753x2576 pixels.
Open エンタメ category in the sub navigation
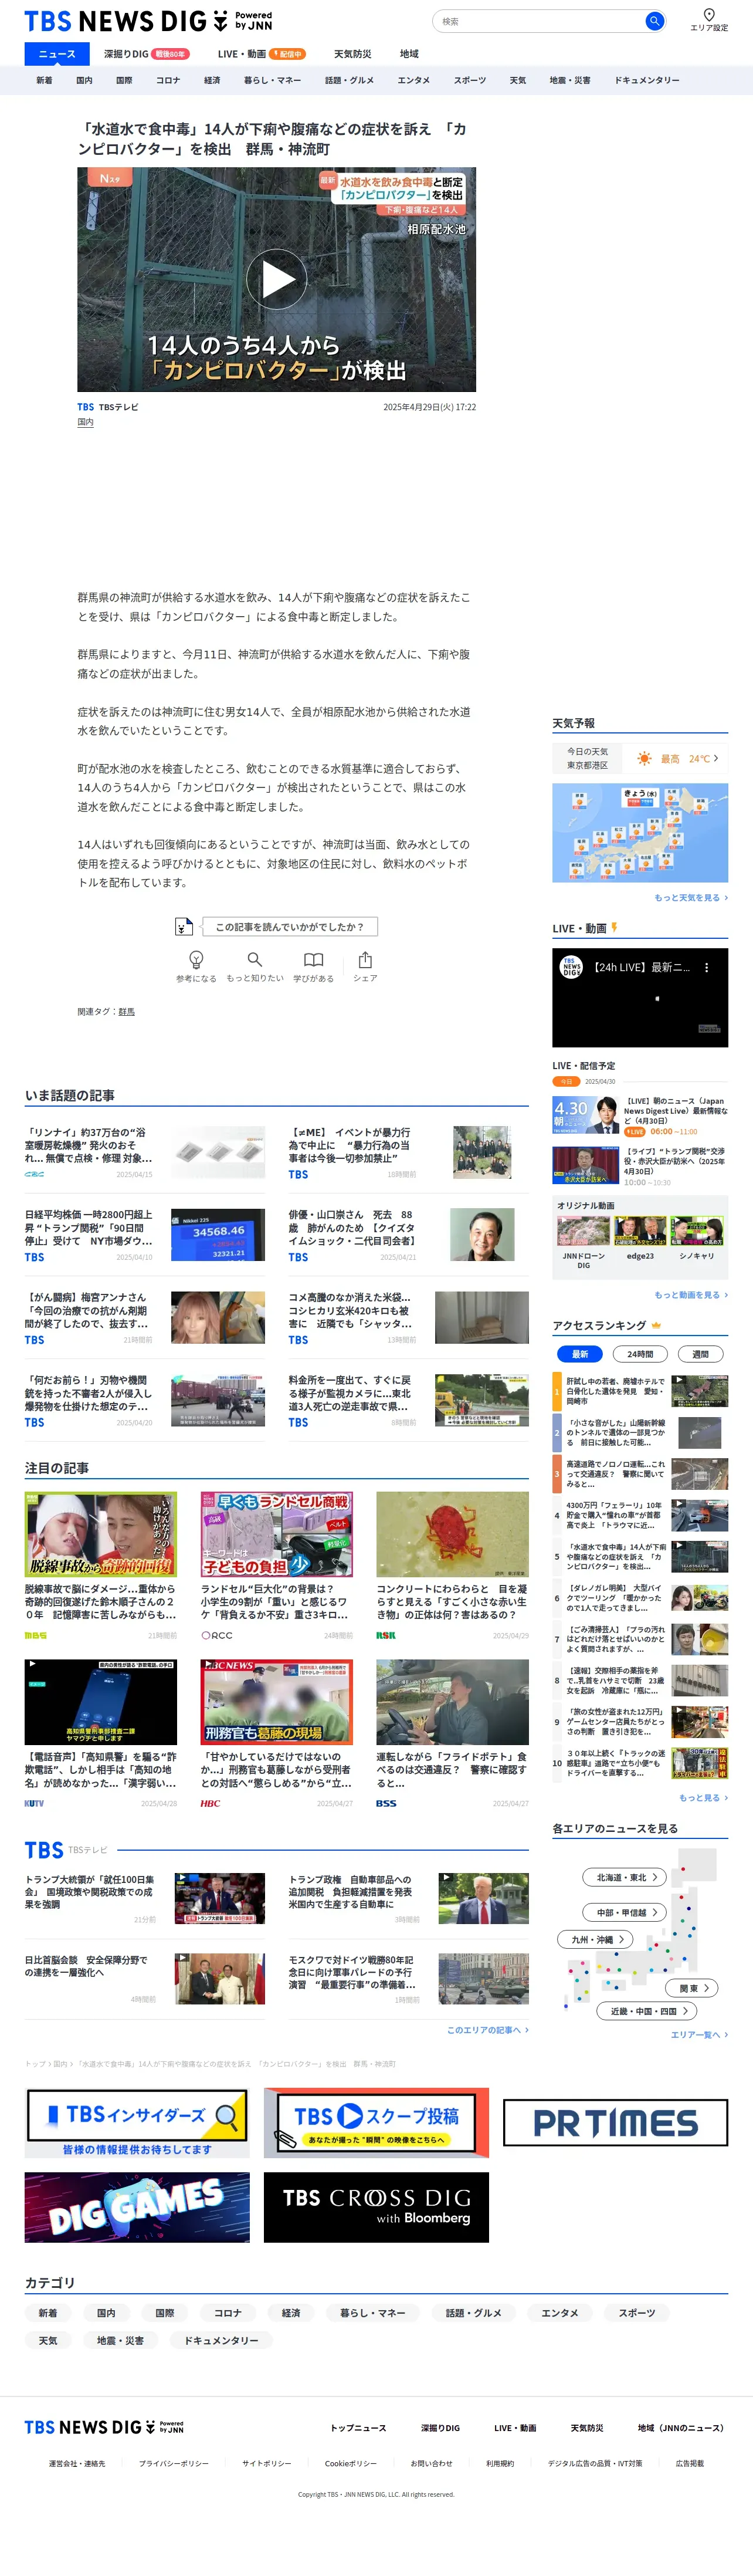413,80
